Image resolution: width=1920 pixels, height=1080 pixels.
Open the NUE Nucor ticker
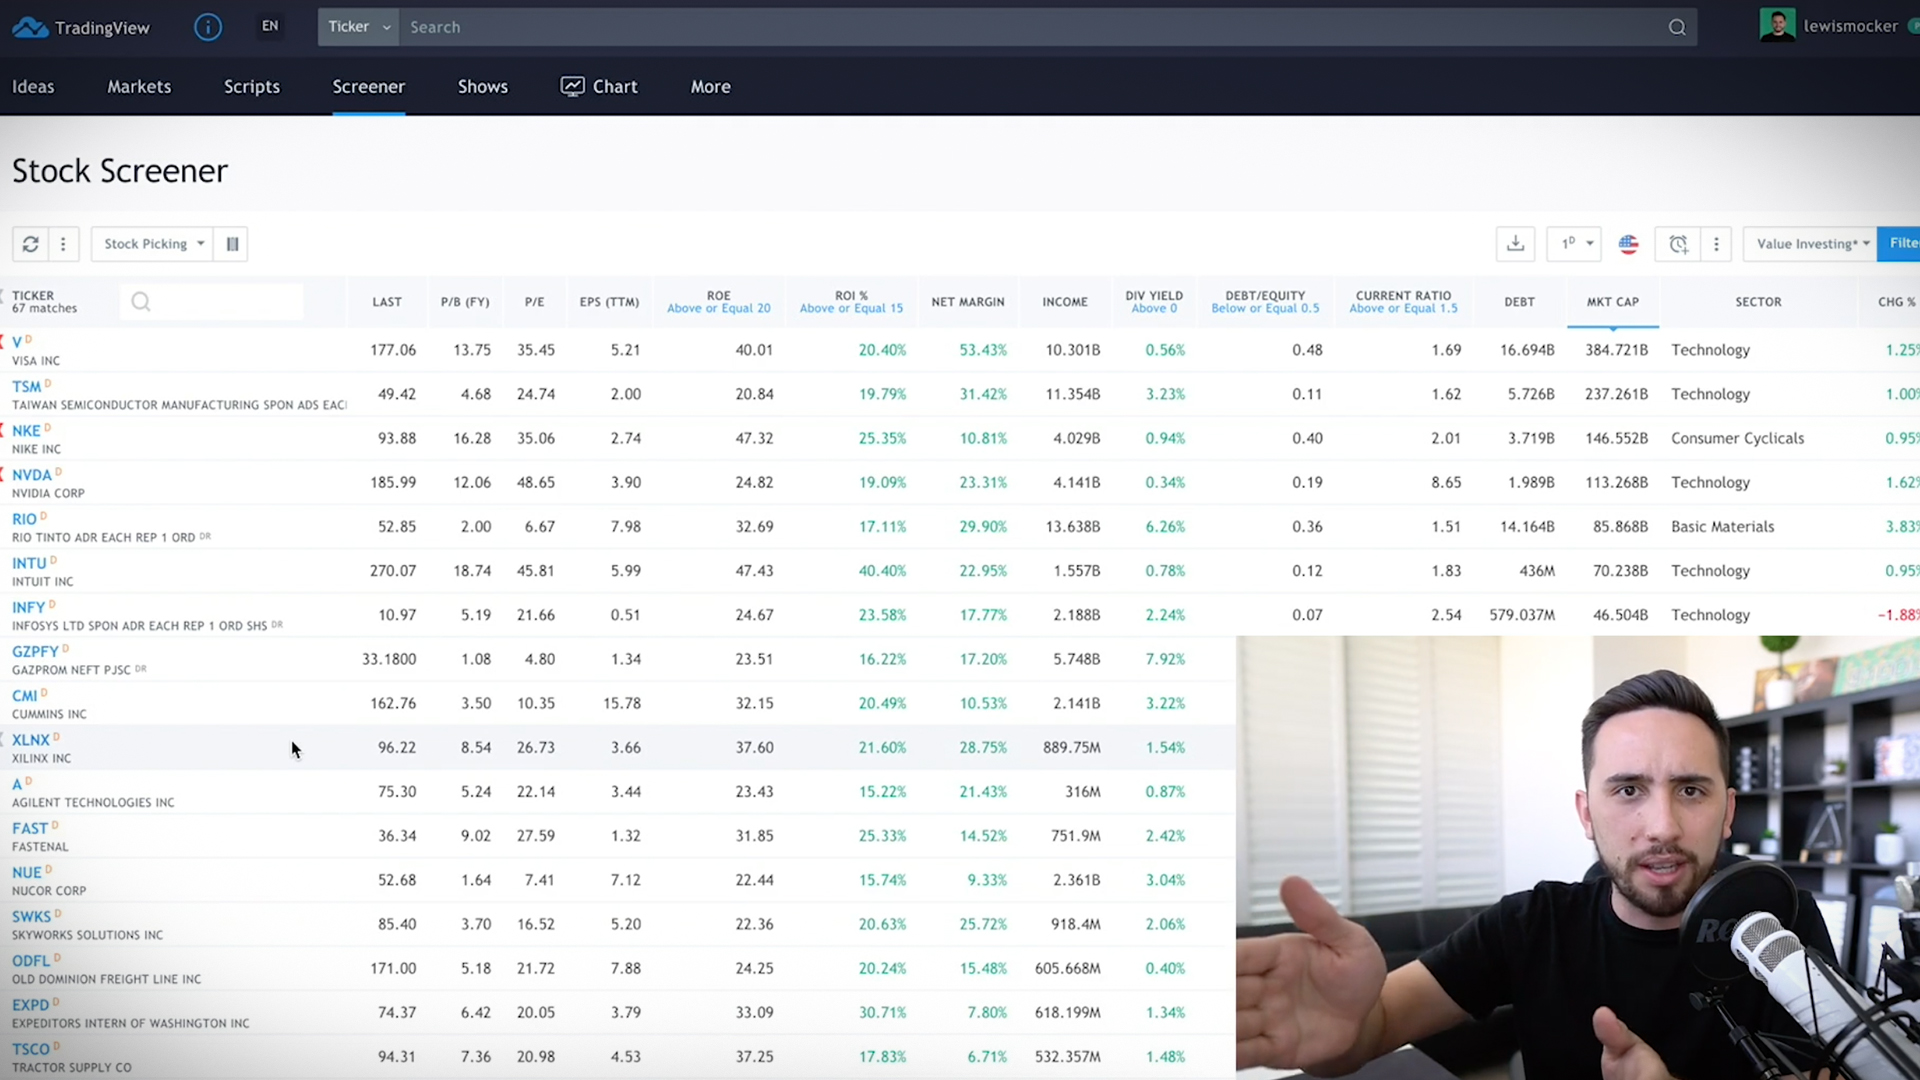click(x=27, y=872)
